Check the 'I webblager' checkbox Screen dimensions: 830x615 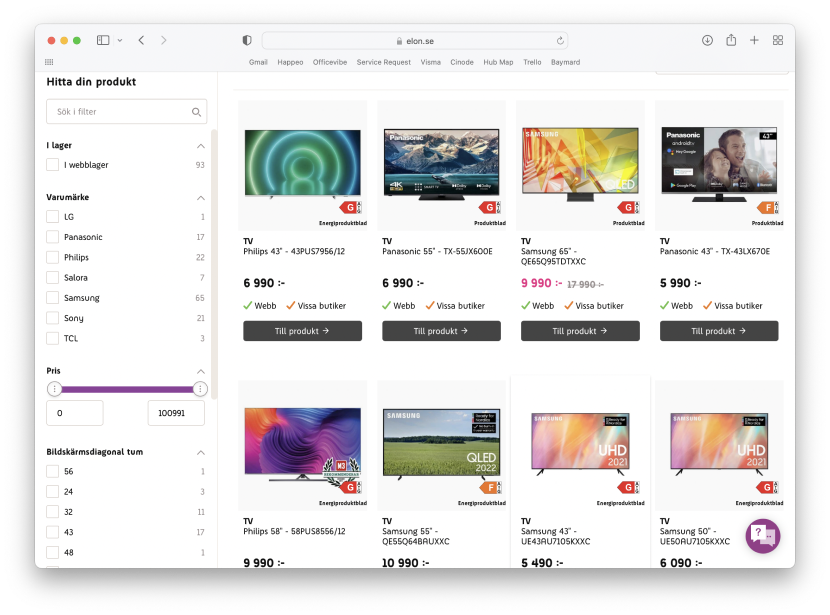(52, 165)
